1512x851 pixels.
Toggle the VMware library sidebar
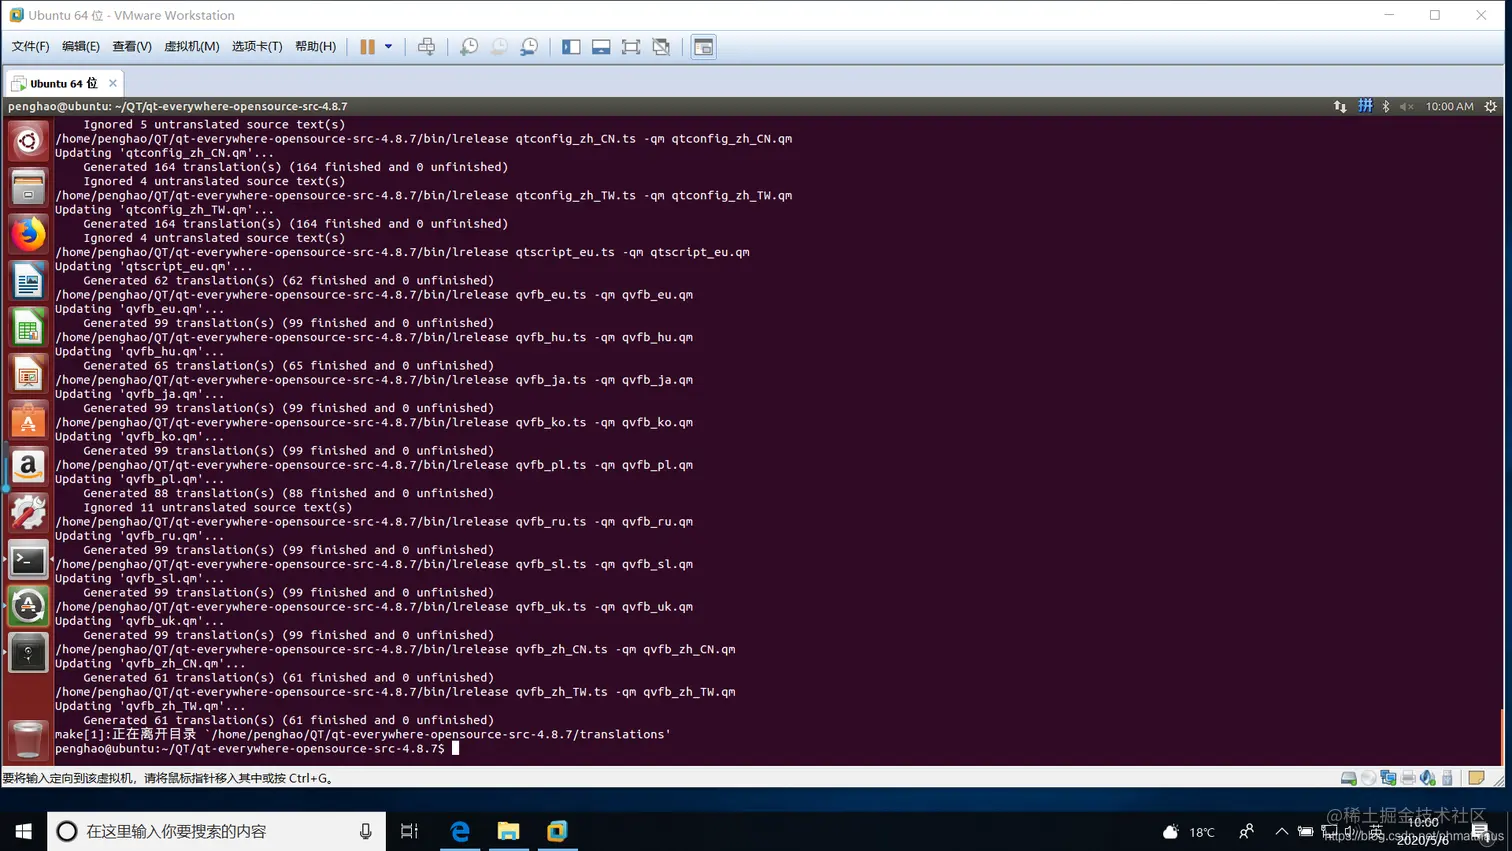point(571,46)
